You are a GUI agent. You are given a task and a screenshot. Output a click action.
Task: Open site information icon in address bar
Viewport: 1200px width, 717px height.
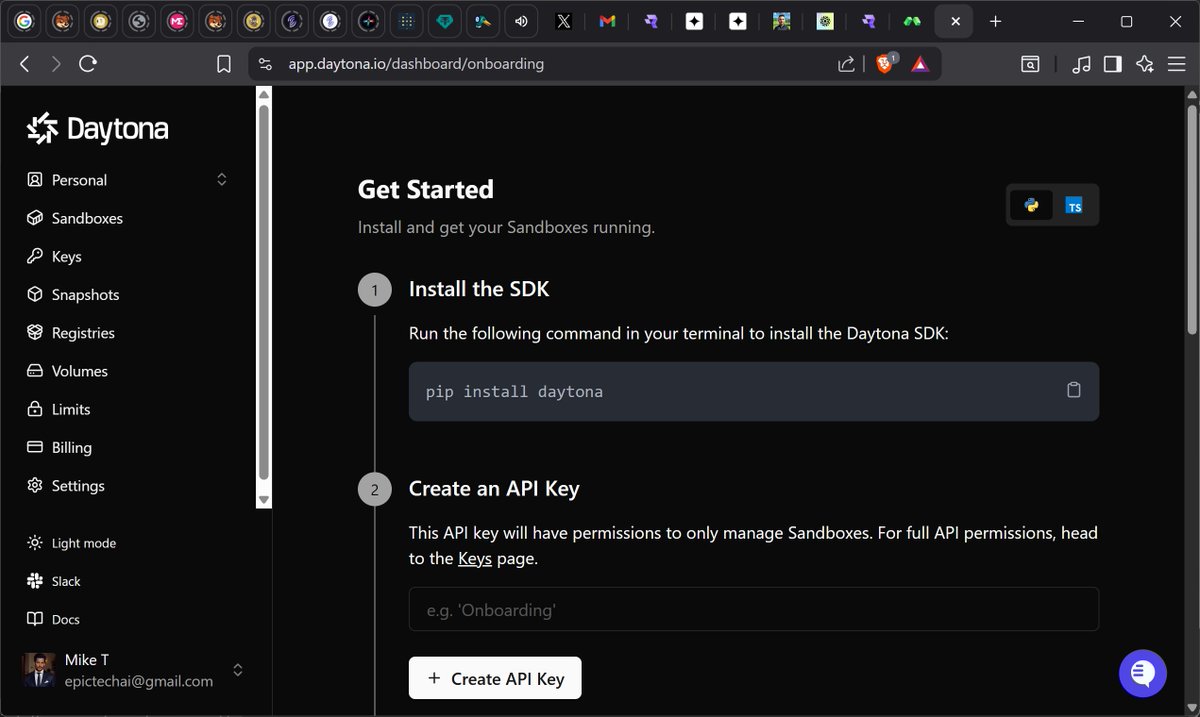pyautogui.click(x=265, y=64)
